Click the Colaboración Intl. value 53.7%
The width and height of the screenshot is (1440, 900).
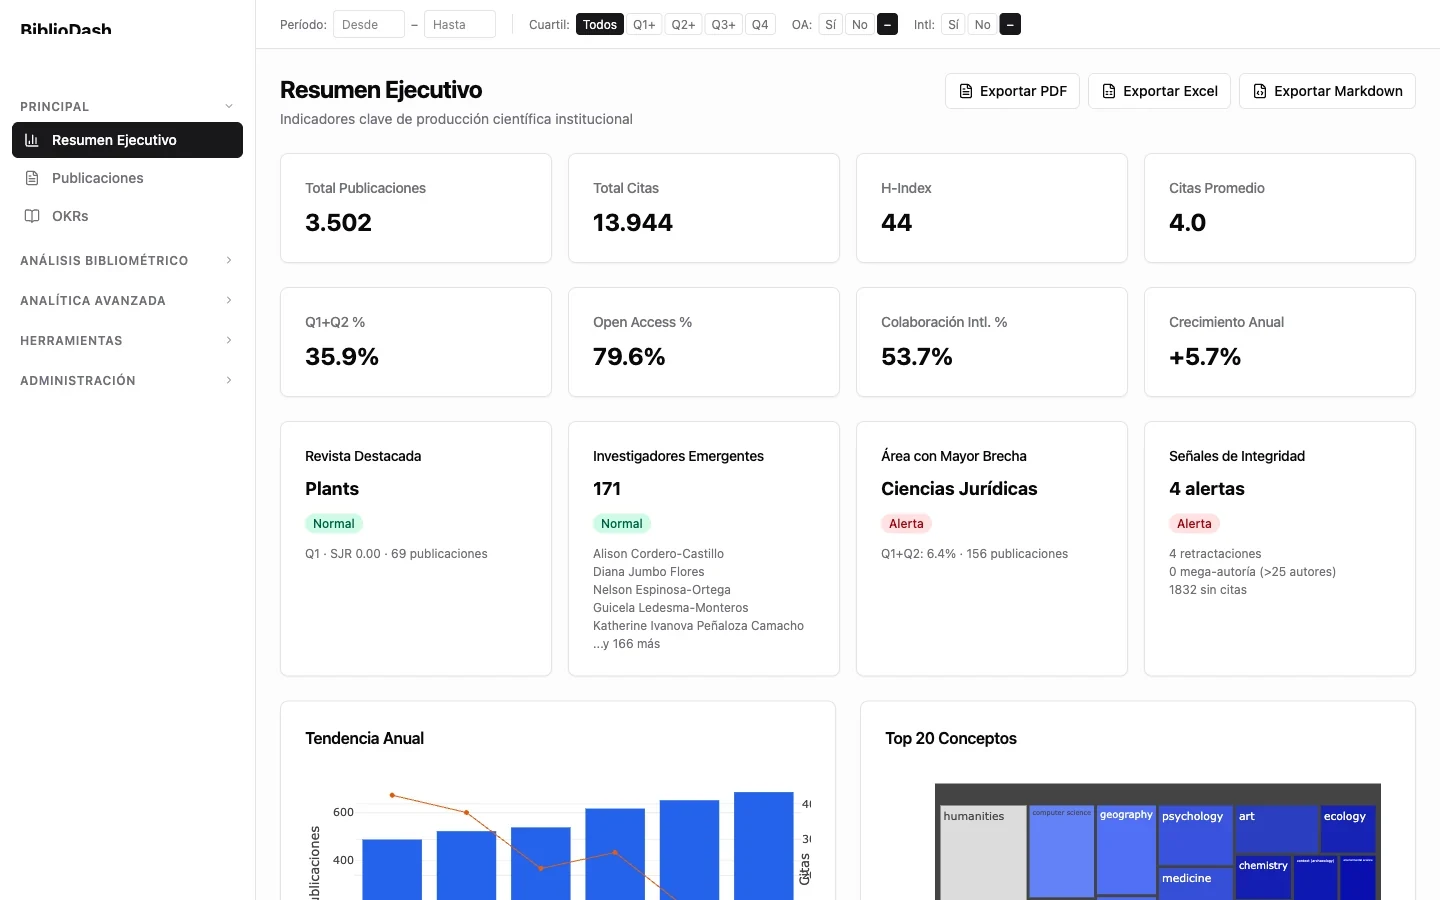917,356
